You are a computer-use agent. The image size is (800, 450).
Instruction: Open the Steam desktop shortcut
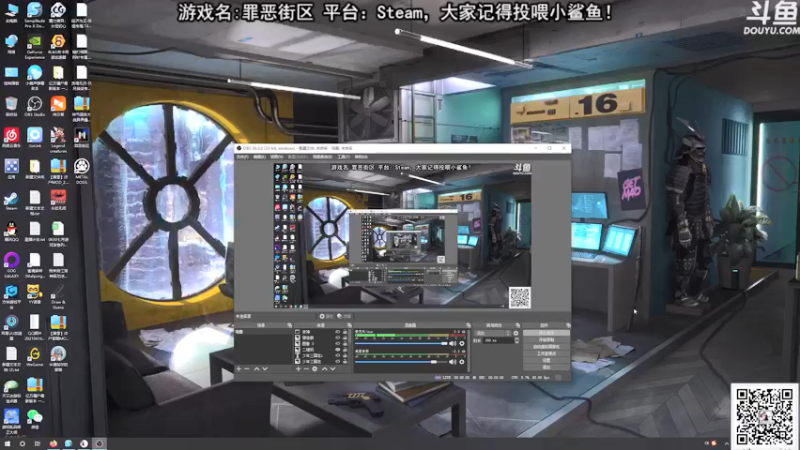tap(11, 199)
